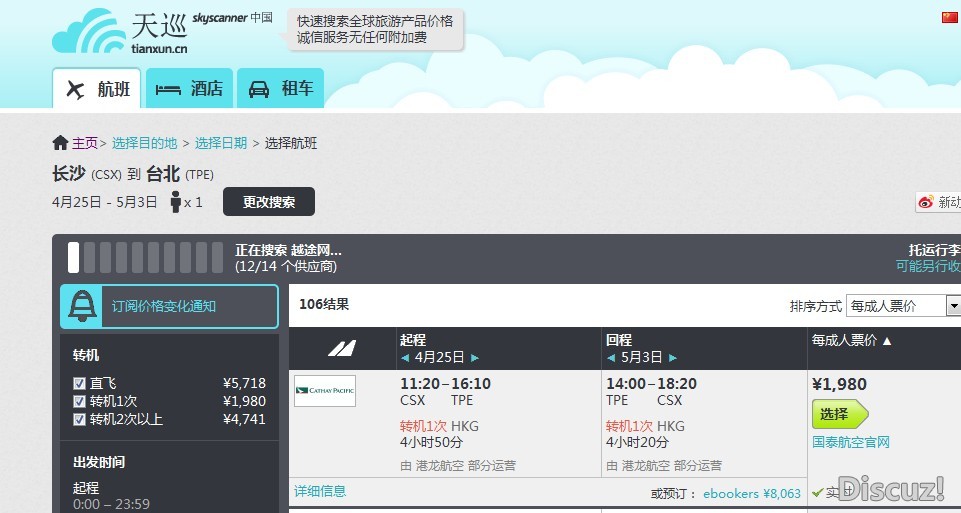Switch to the 酒店 hotels tab
Screen dimensions: 961x513
190,88
